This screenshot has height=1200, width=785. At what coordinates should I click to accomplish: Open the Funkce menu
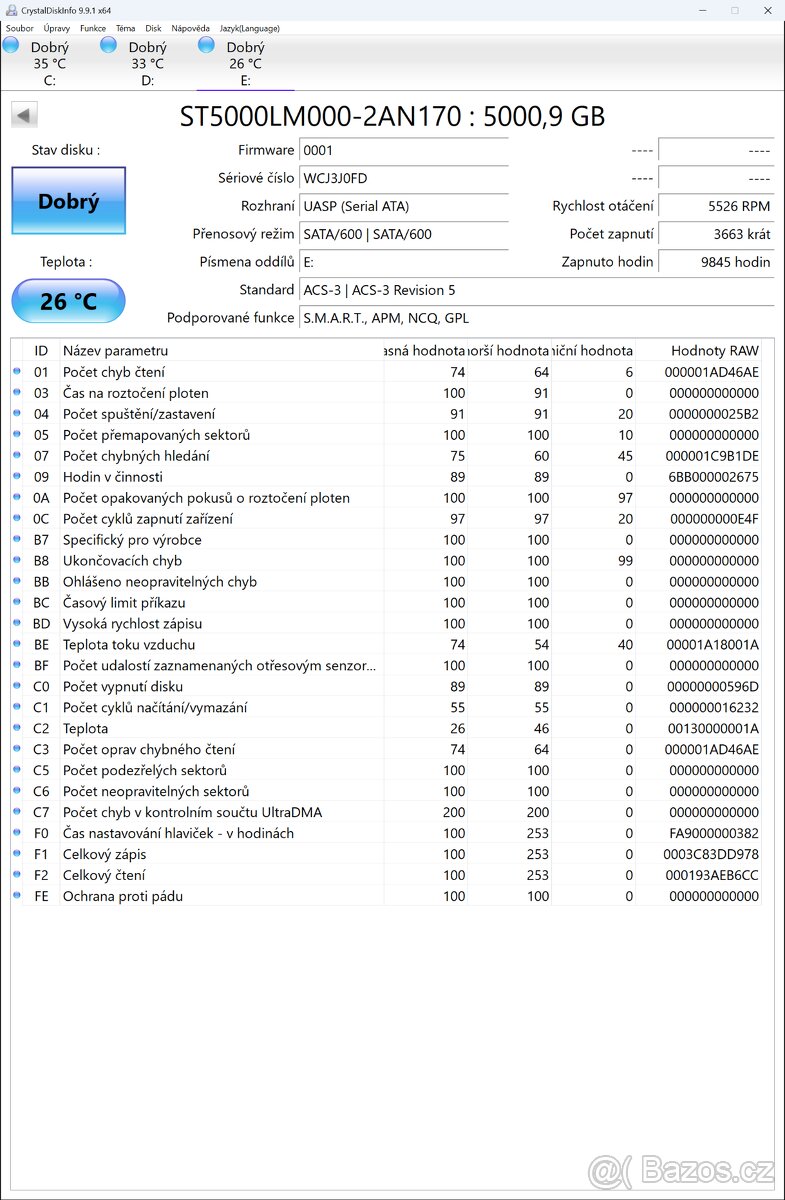93,28
